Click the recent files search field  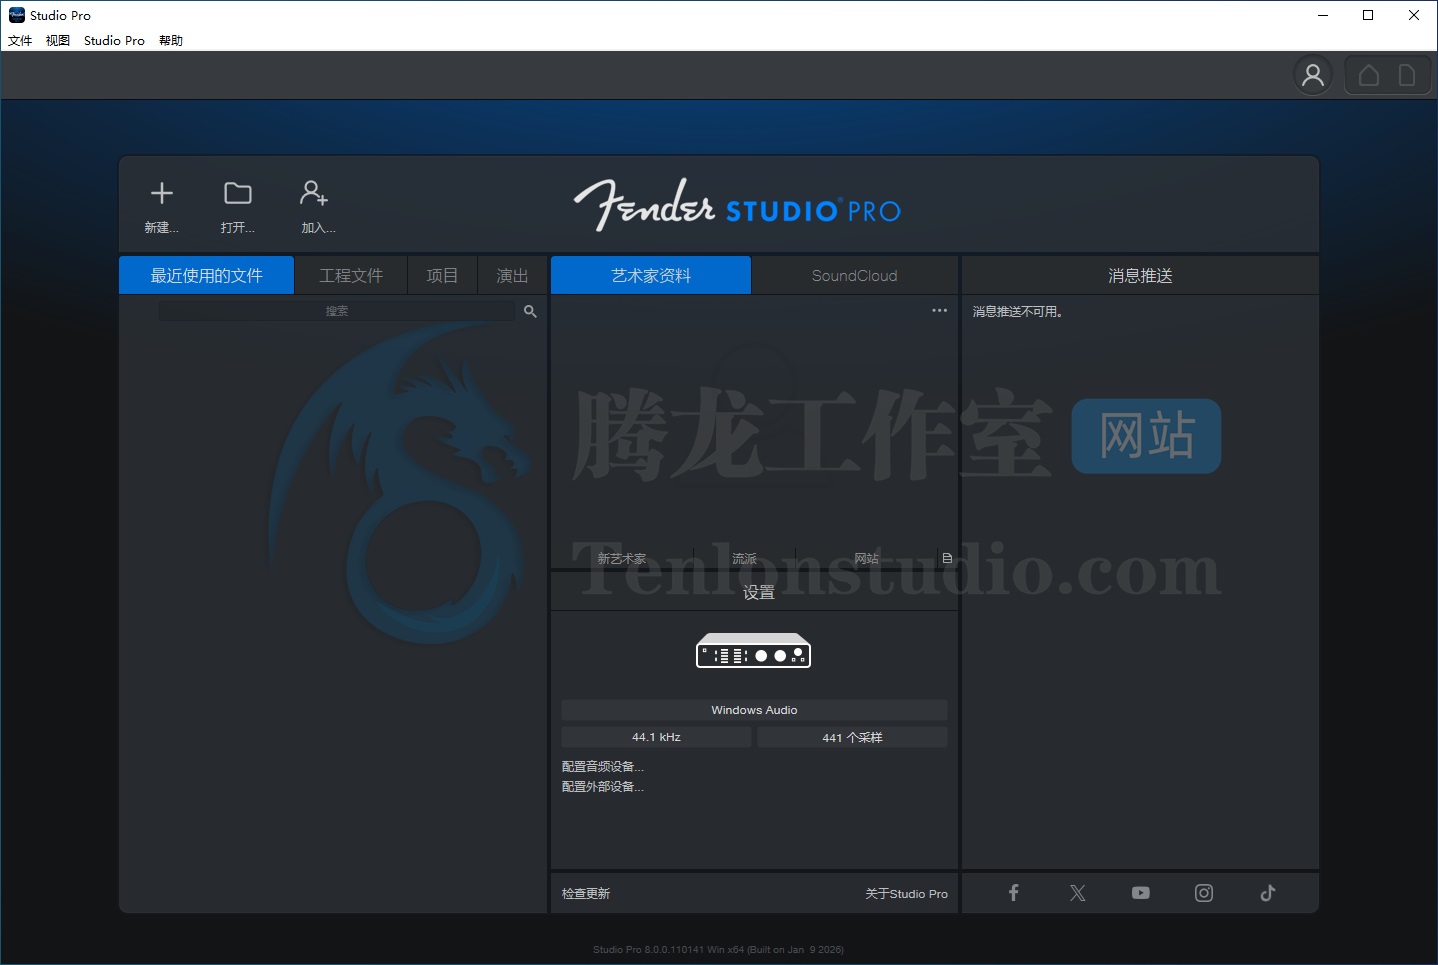pos(337,312)
